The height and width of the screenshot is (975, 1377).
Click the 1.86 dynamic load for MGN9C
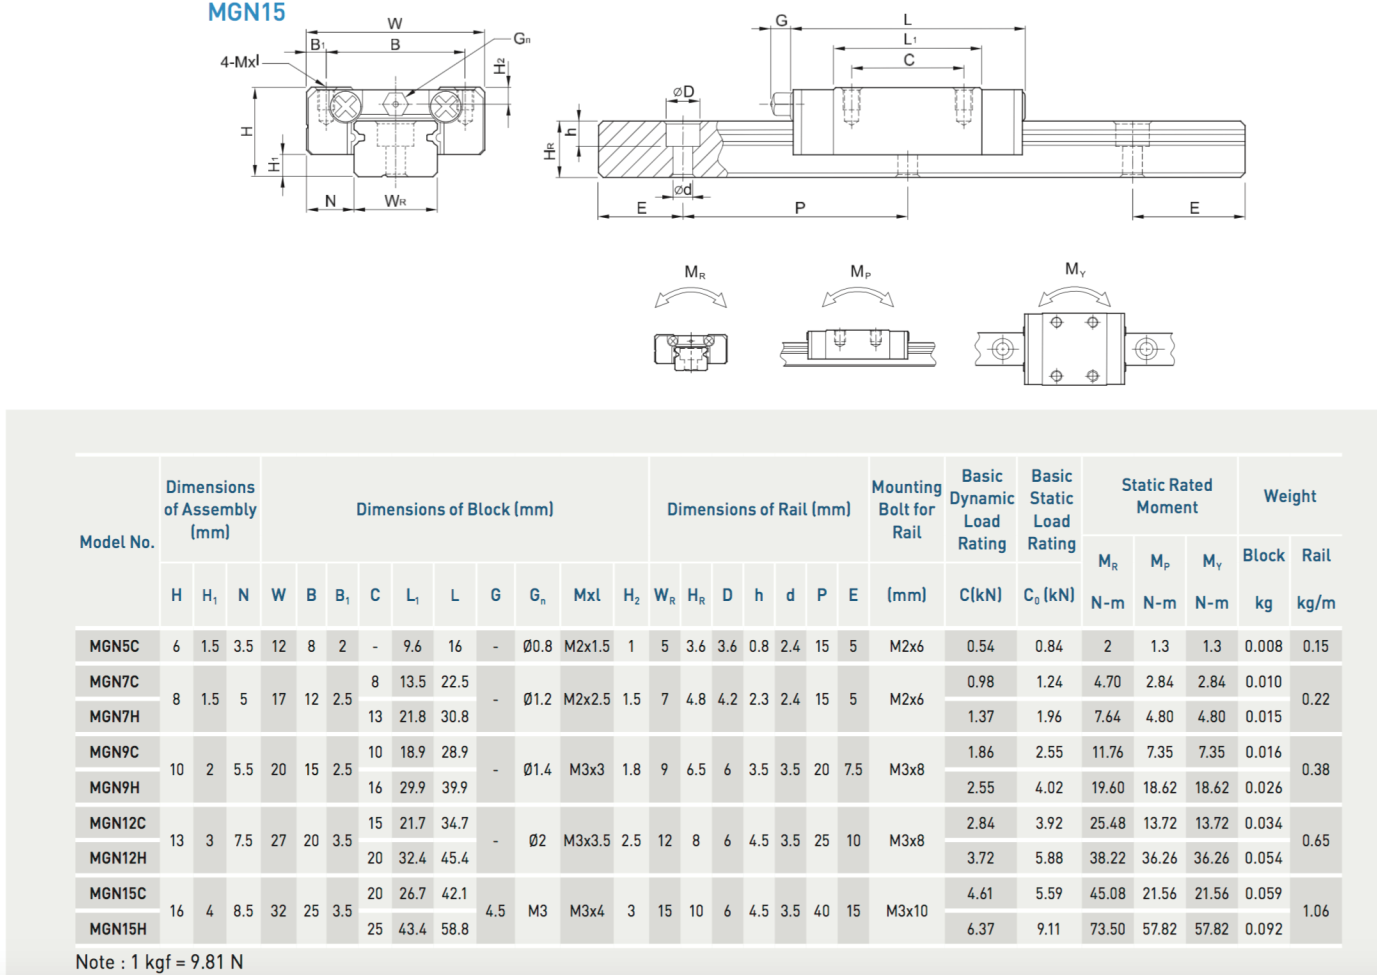[981, 752]
